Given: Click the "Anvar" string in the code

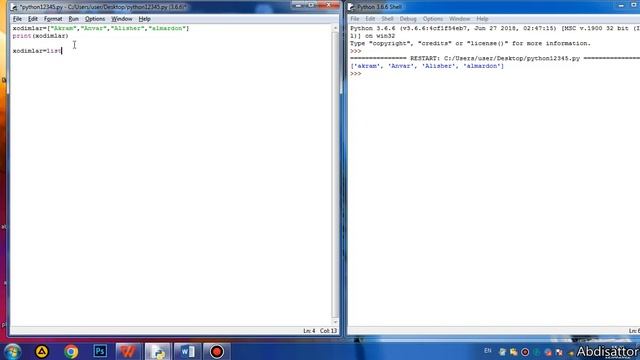Looking at the screenshot, I should pyautogui.click(x=94, y=28).
